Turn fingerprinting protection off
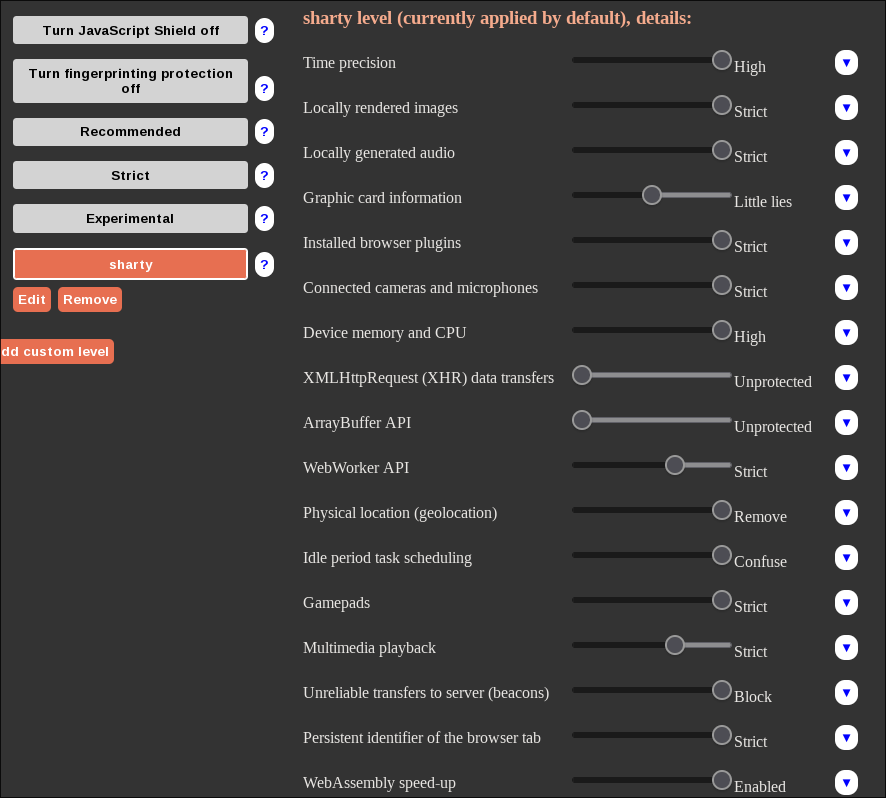Image resolution: width=886 pixels, height=798 pixels. click(x=131, y=81)
